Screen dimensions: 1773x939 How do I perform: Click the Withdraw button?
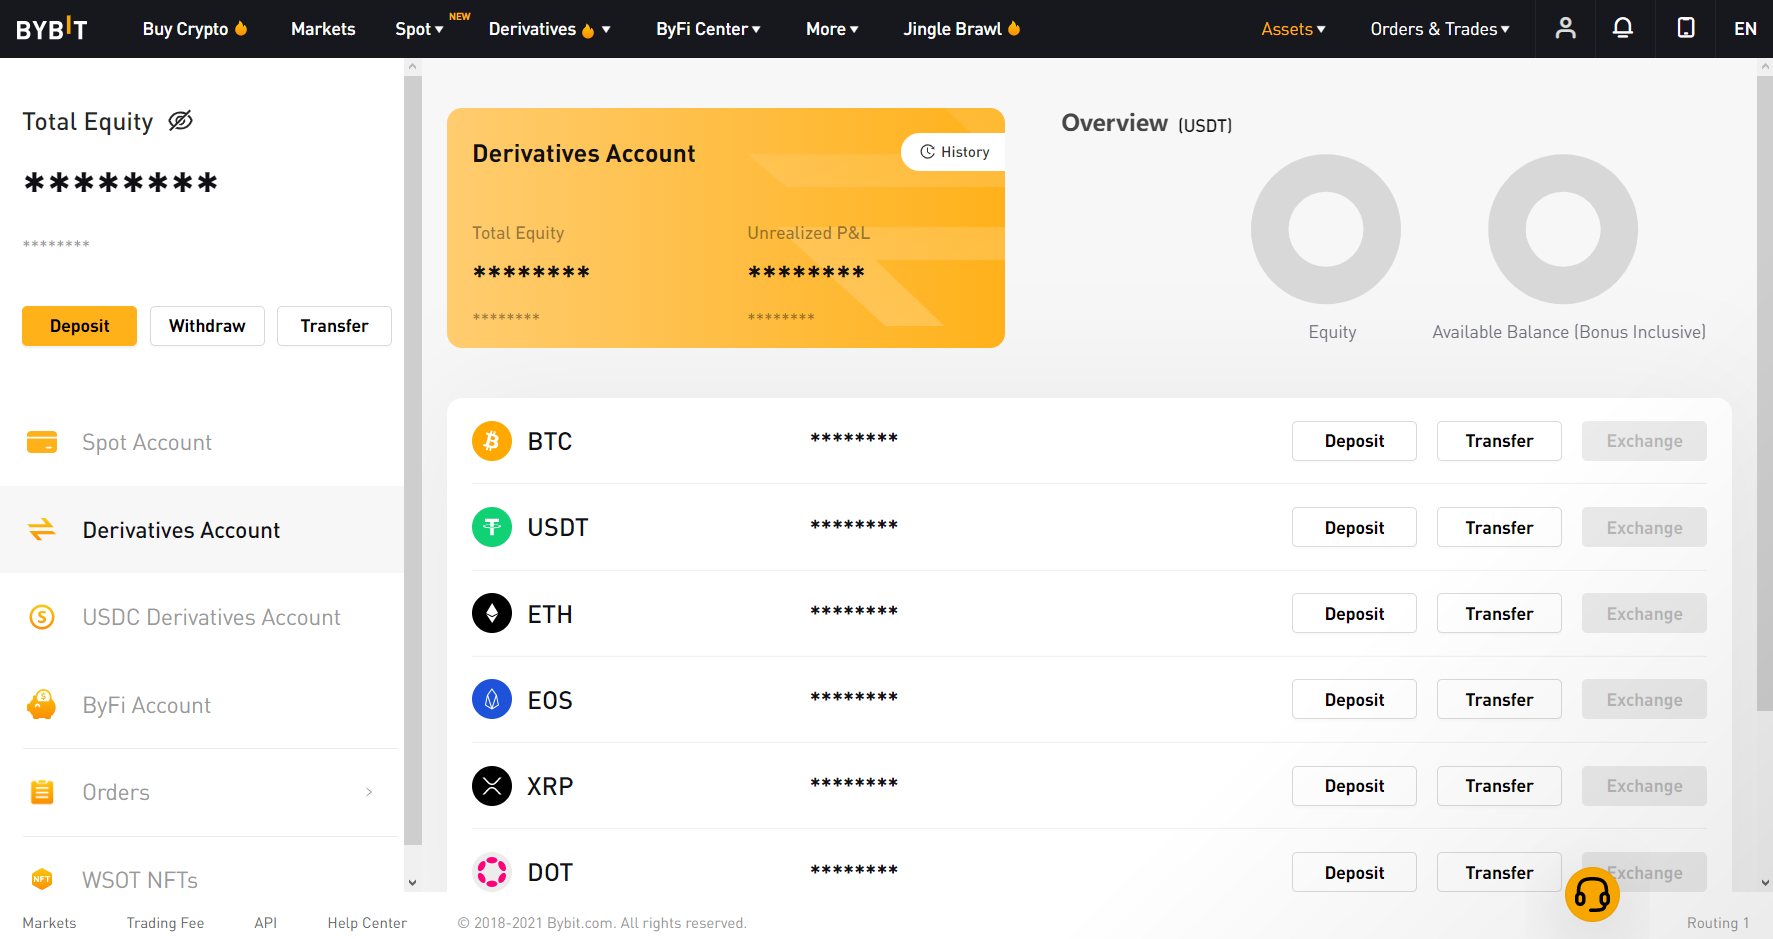[x=207, y=326]
